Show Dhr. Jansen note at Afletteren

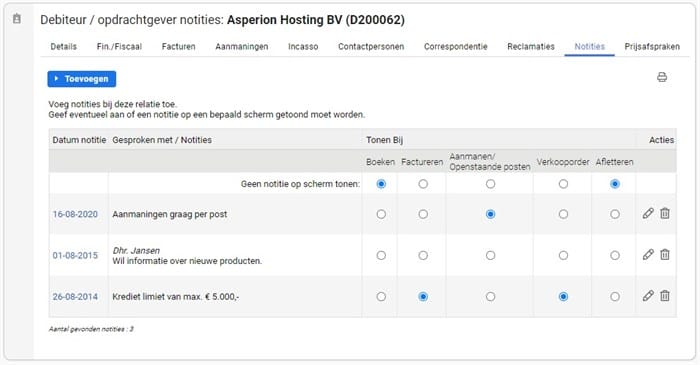(615, 255)
